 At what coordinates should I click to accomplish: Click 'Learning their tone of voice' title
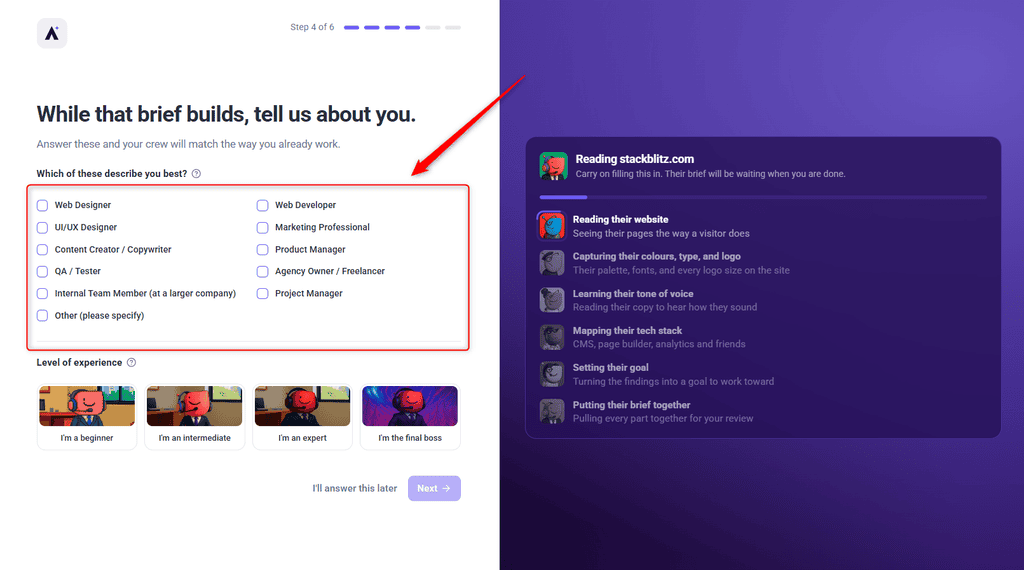[x=633, y=294]
